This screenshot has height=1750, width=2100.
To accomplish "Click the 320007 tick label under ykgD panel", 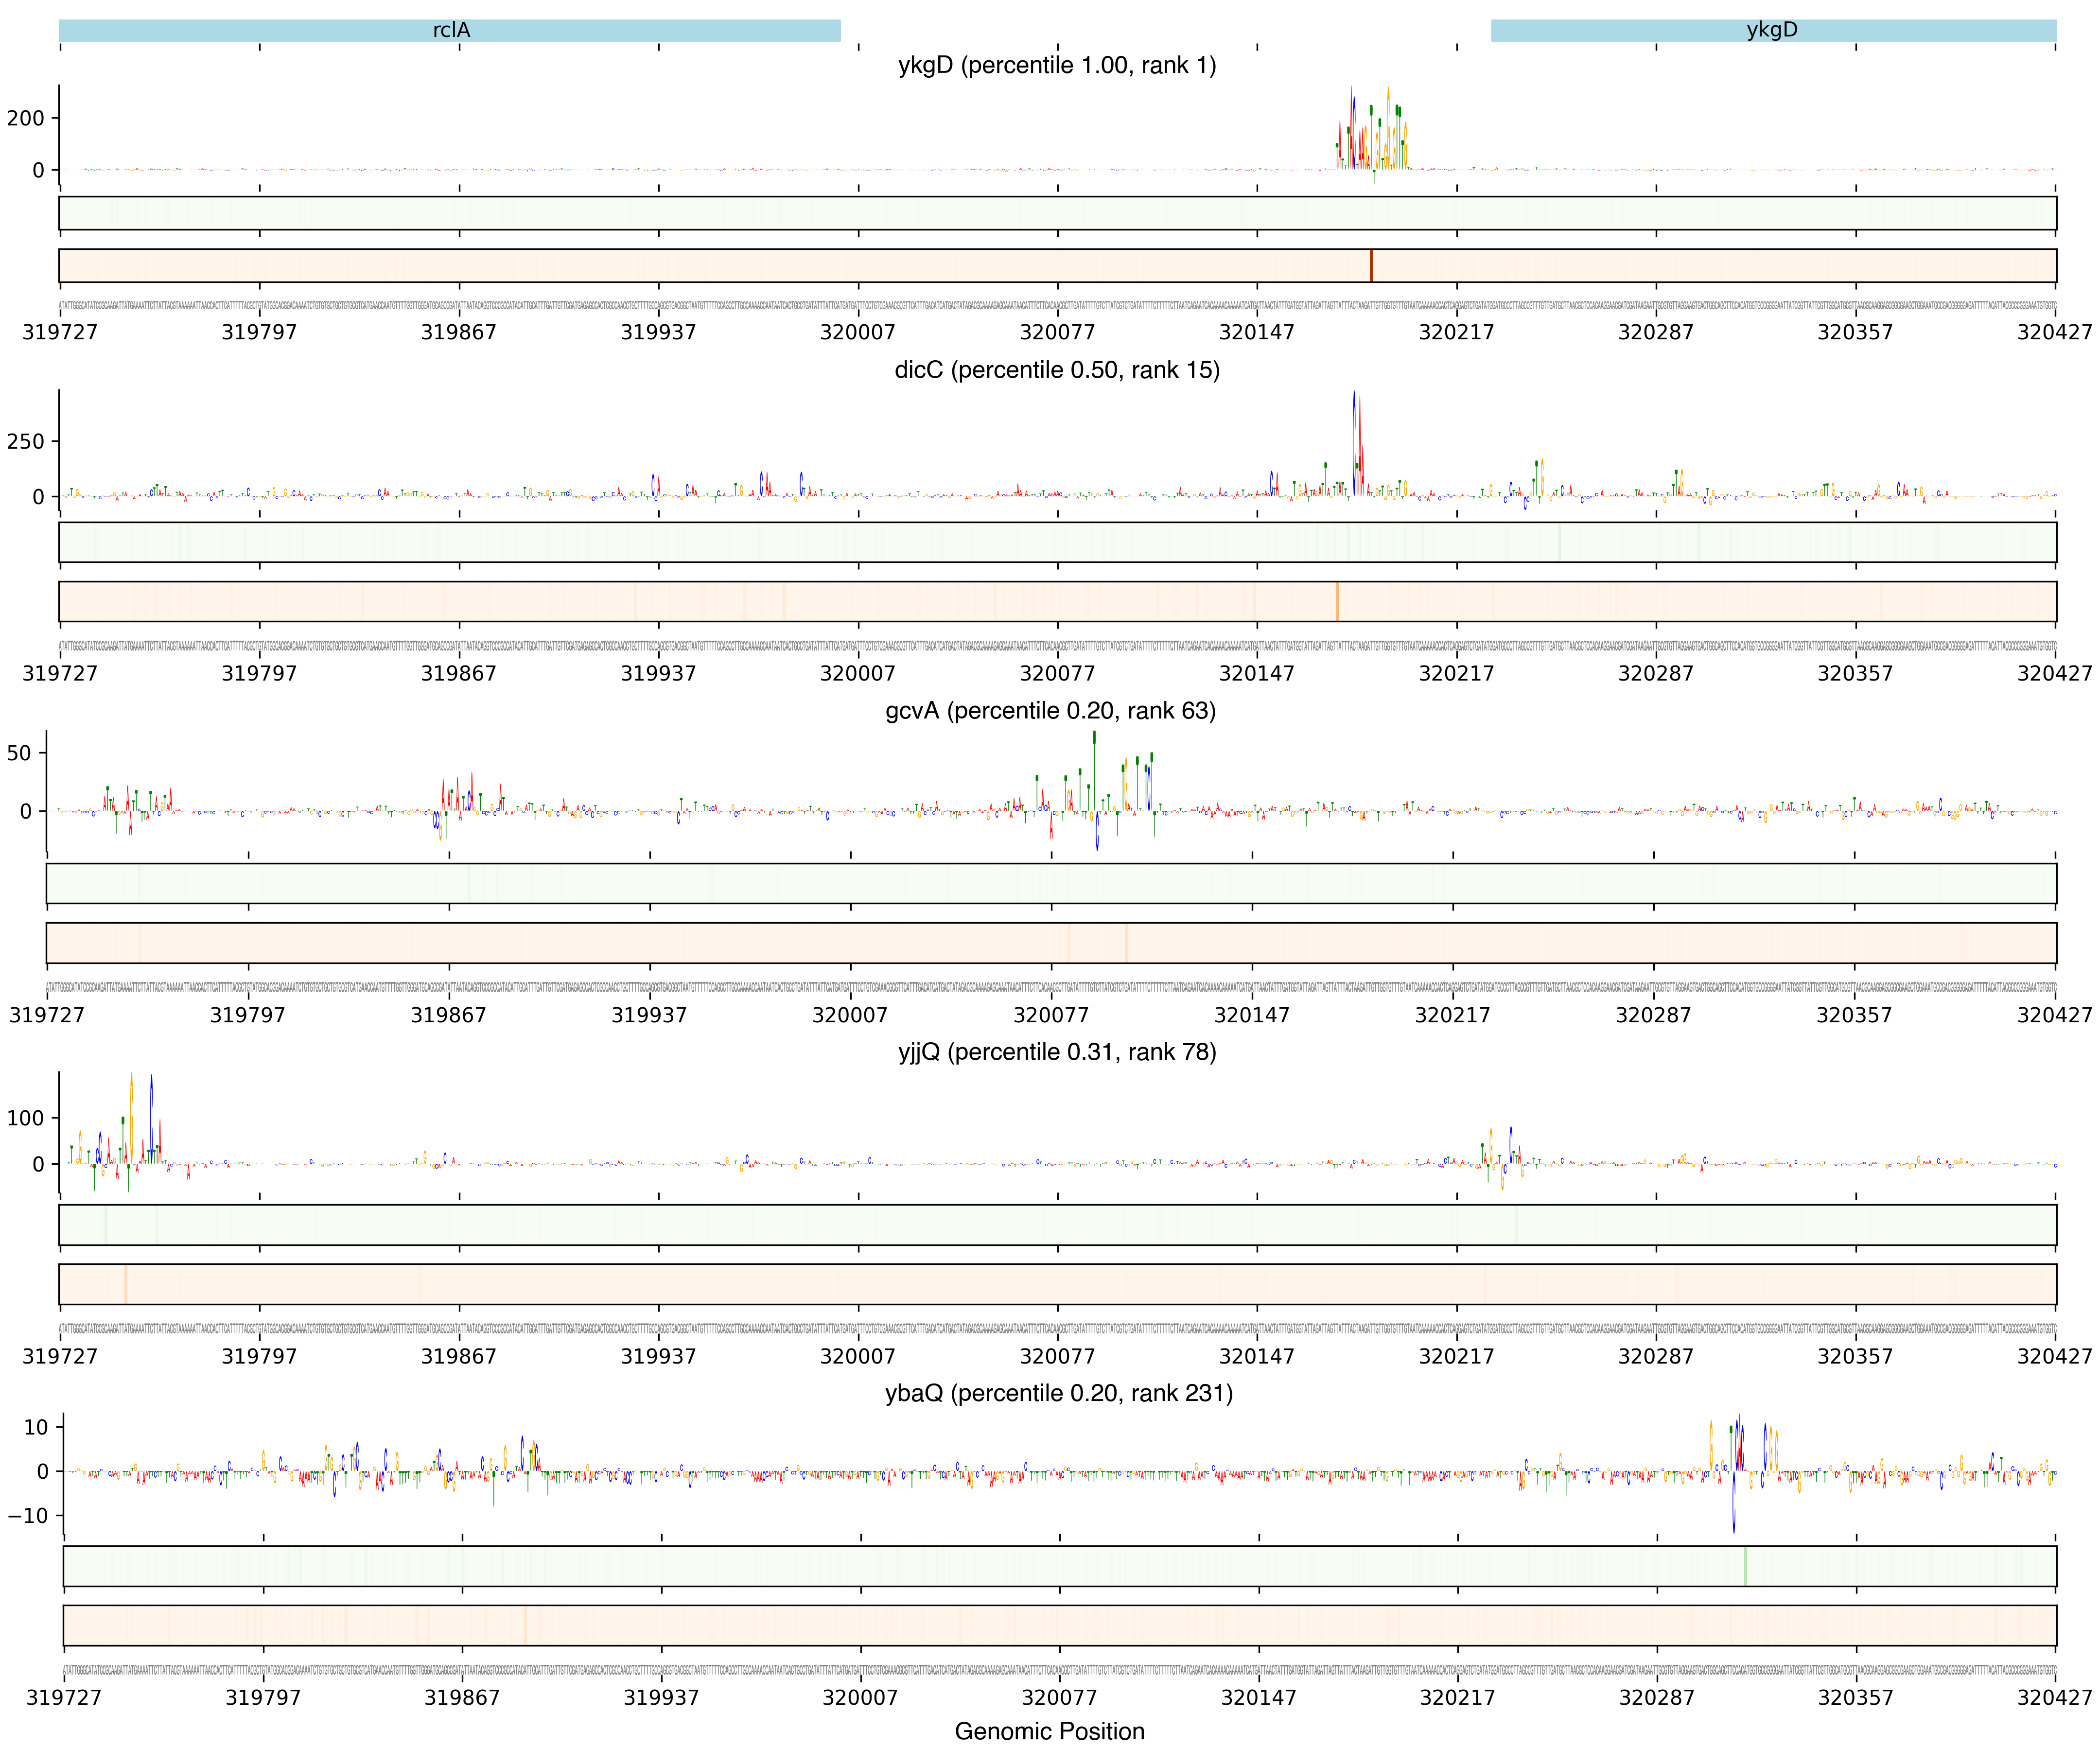I will [858, 332].
